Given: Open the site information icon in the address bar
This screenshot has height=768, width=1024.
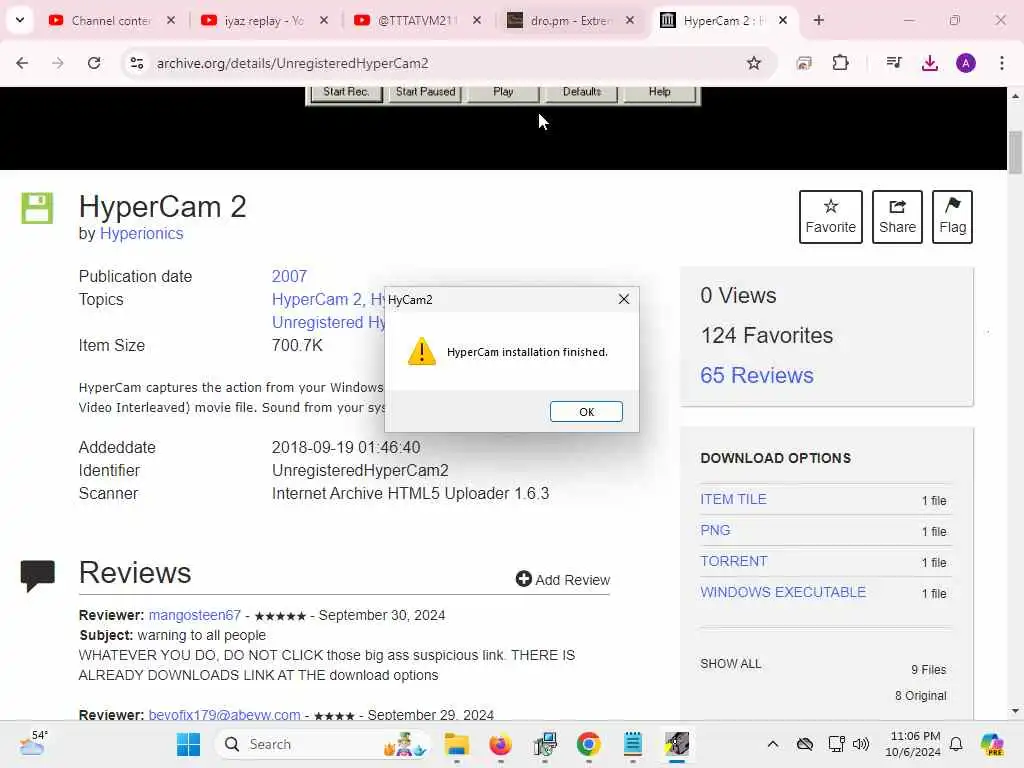Looking at the screenshot, I should [136, 63].
